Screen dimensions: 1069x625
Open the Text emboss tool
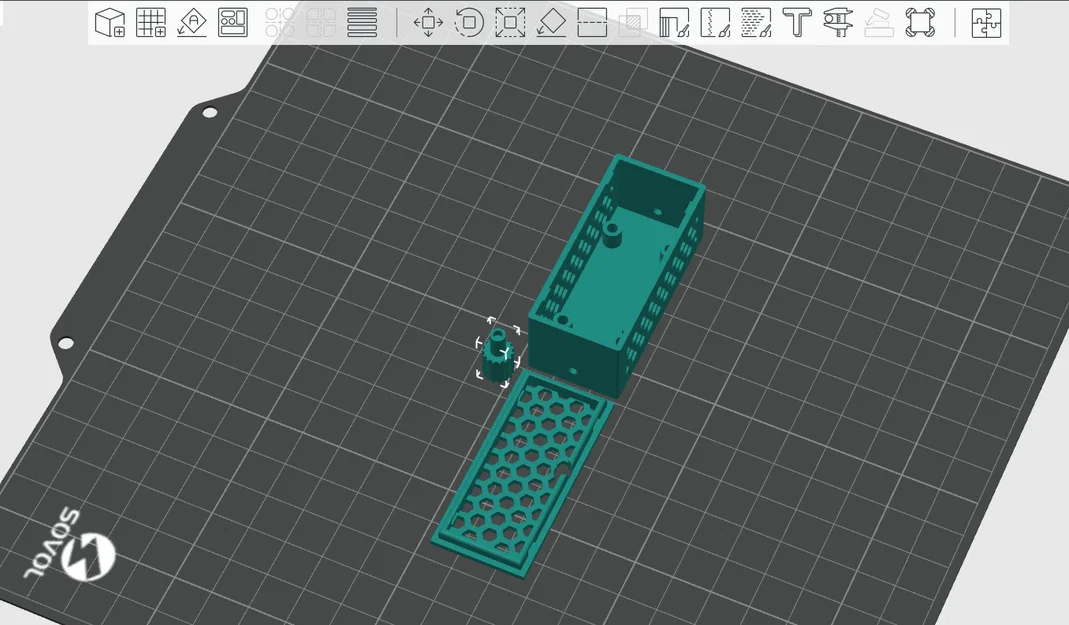coord(797,22)
